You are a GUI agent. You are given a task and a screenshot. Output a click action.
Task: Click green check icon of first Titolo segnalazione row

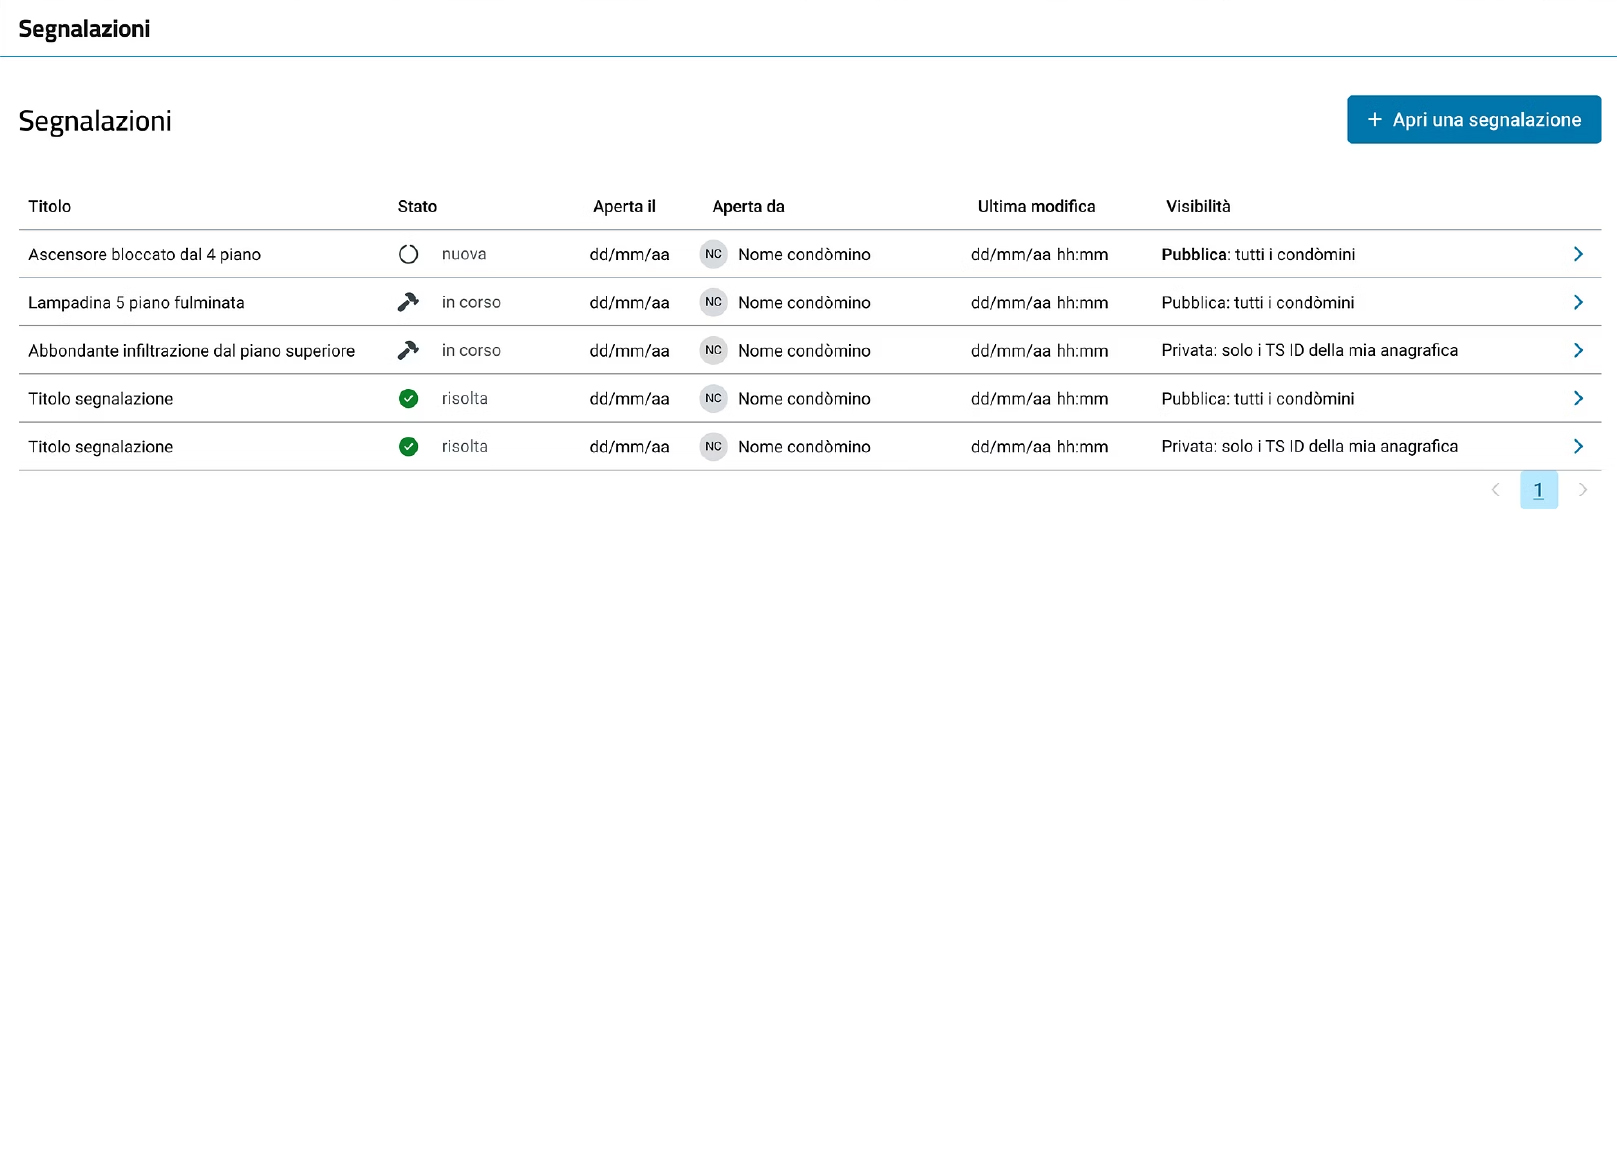point(408,398)
